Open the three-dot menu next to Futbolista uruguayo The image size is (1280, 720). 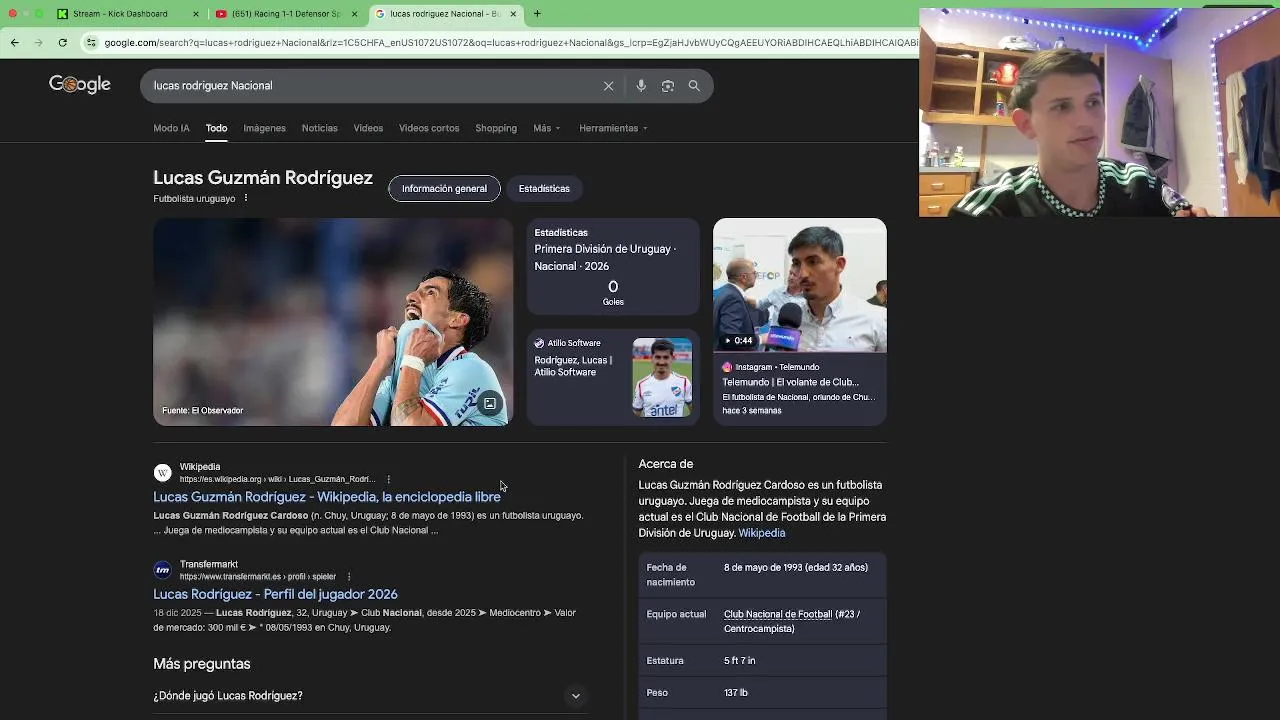coord(246,198)
